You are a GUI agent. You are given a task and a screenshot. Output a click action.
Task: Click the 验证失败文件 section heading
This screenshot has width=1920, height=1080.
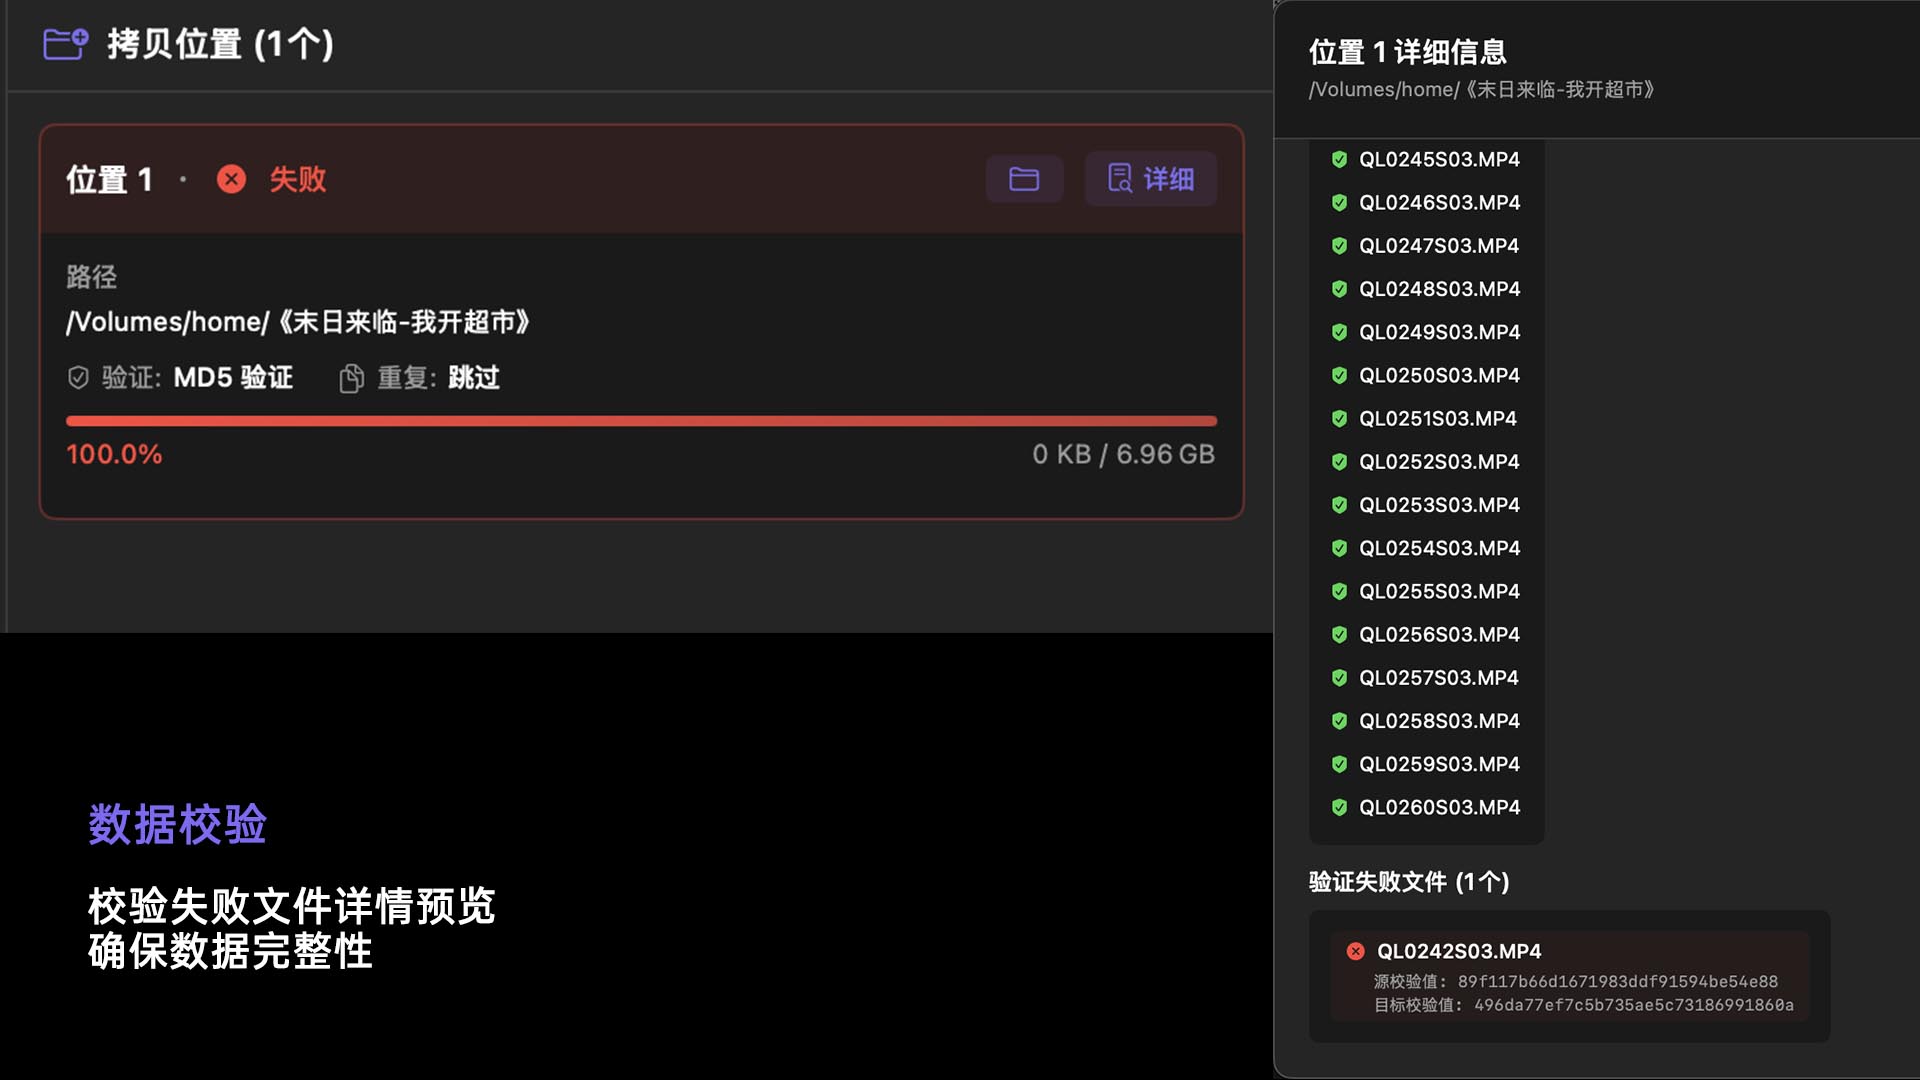[1408, 881]
